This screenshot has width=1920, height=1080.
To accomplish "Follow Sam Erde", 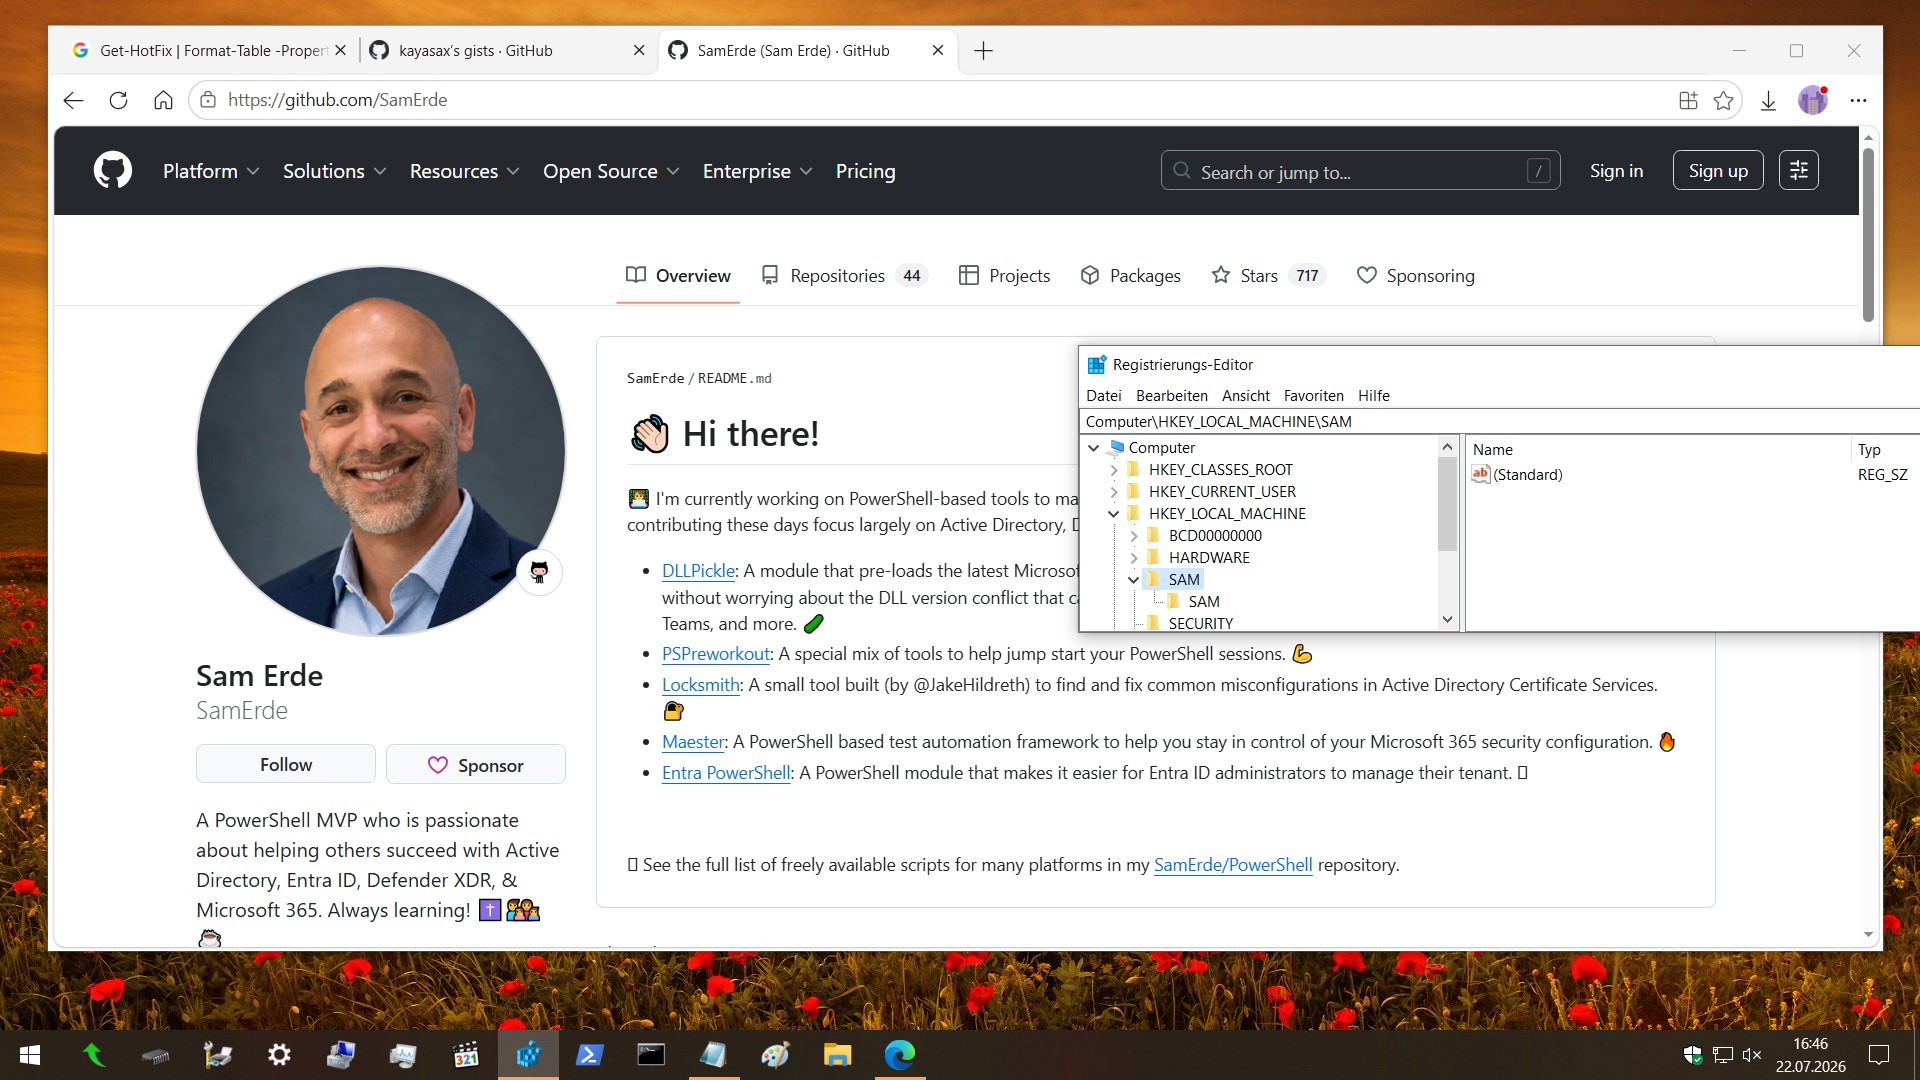I will [x=286, y=765].
